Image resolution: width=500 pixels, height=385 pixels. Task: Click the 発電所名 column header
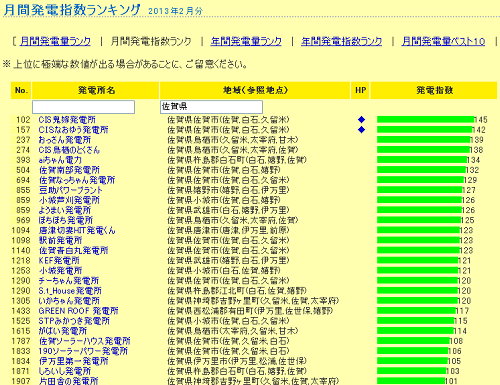(95, 90)
